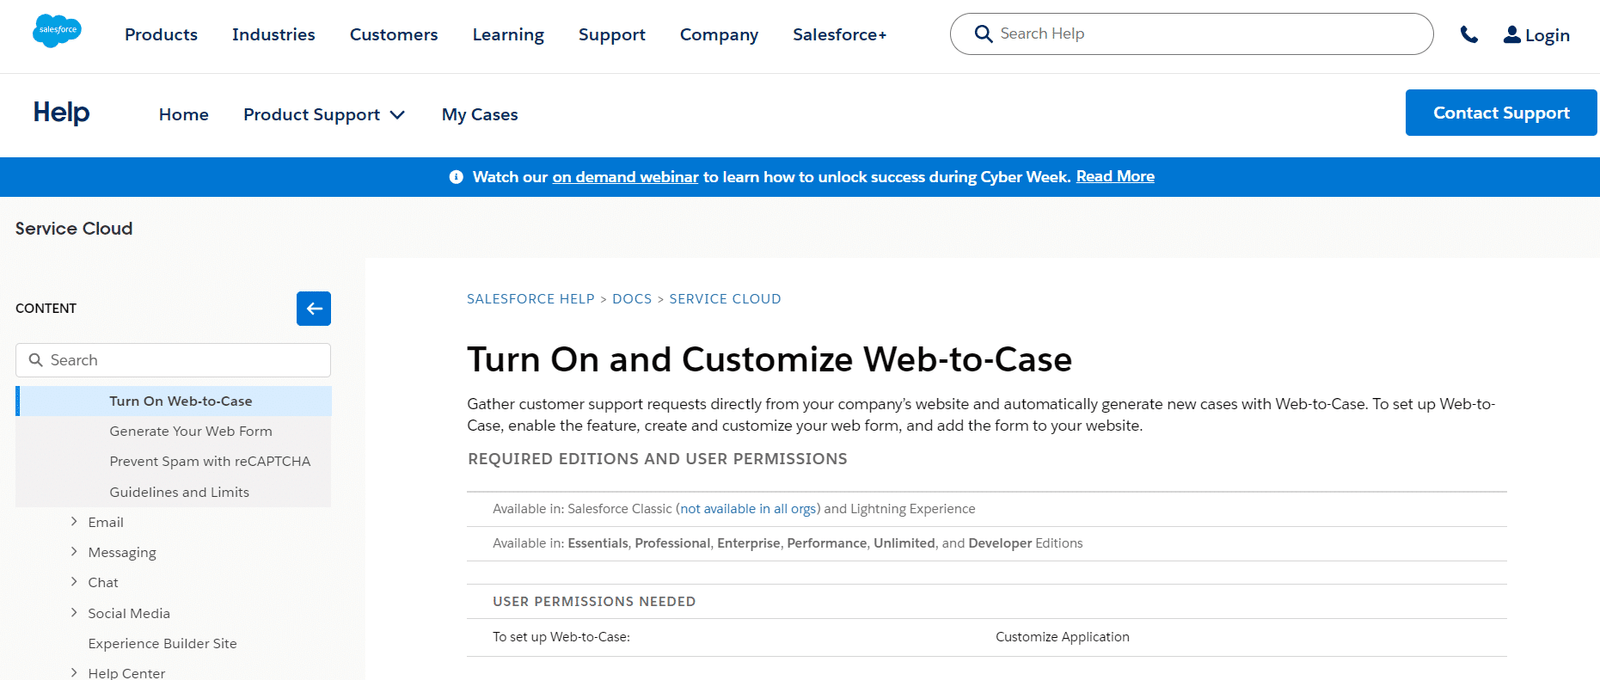Screen dimensions: 1600x680
Task: Click the Salesforce cloud logo
Action: pos(57,31)
